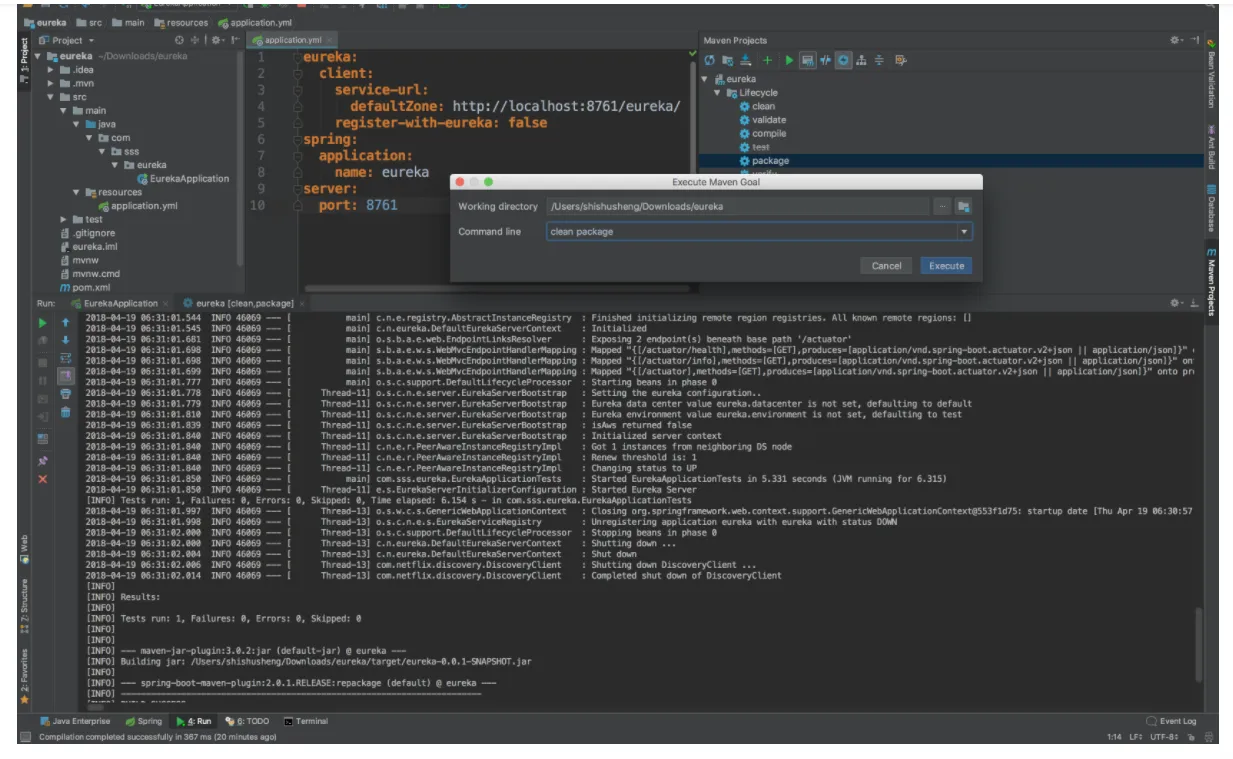Jump up the stack trace with the up arrow
The image size is (1233, 759).
coord(66,323)
